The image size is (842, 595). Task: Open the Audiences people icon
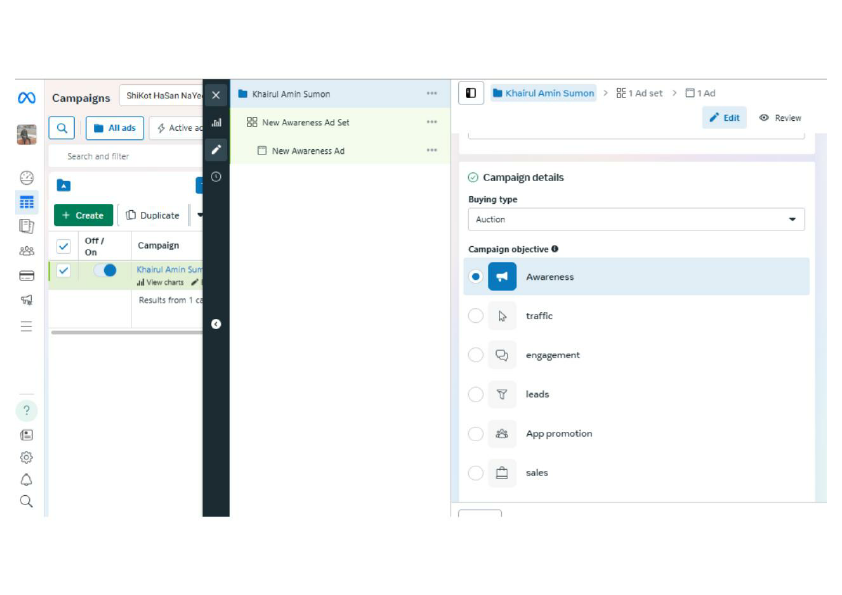(27, 251)
